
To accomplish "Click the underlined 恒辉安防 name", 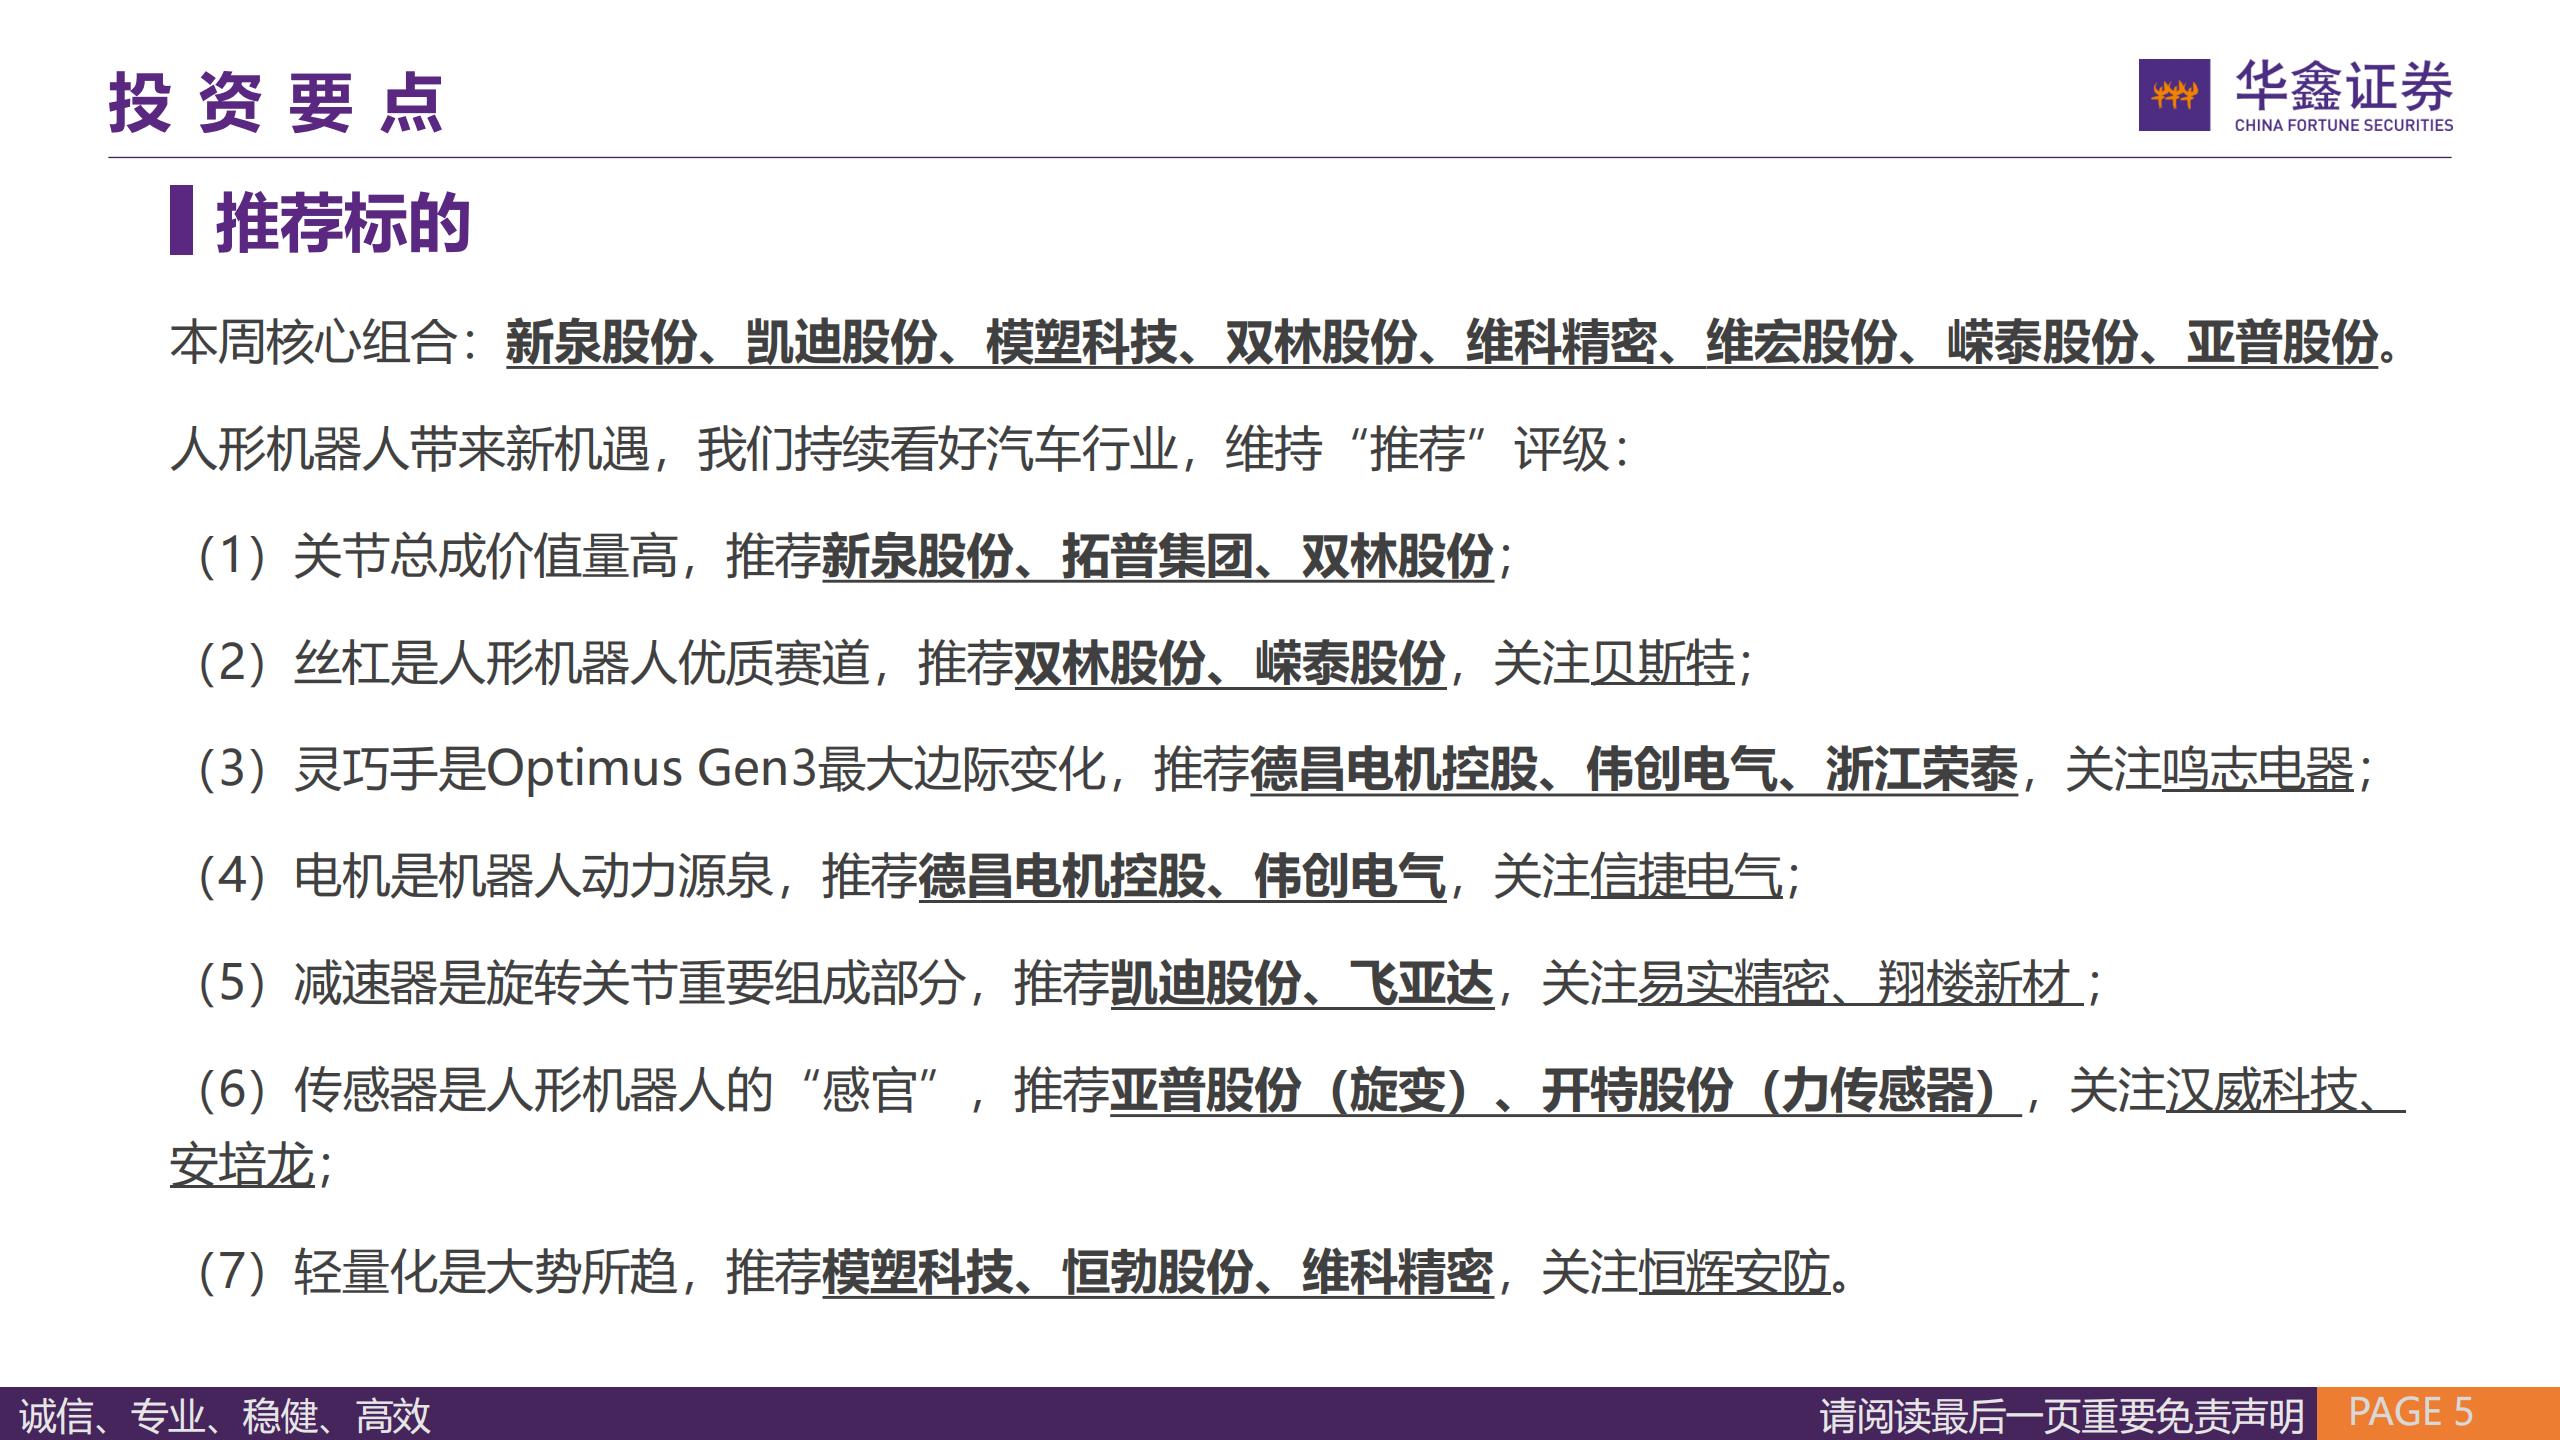I will (1734, 1273).
